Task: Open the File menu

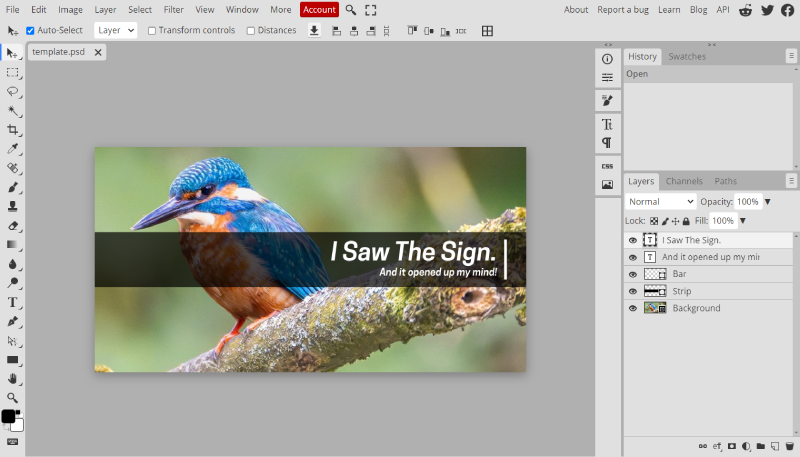Action: coord(12,10)
